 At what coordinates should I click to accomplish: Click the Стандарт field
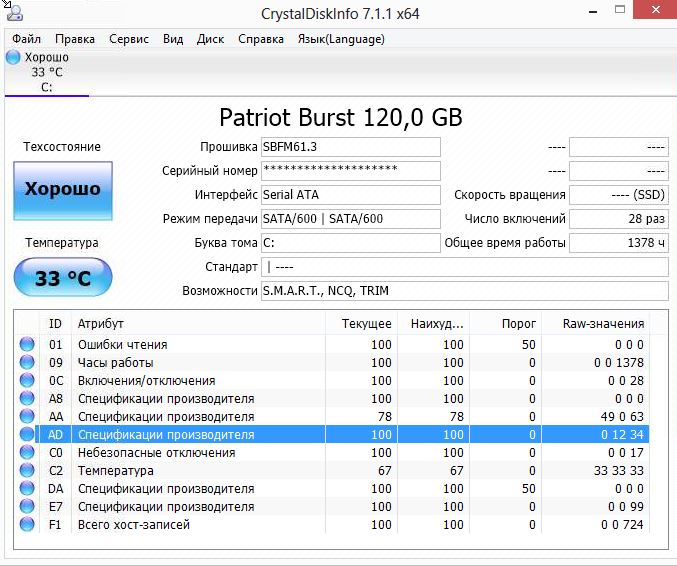465,267
